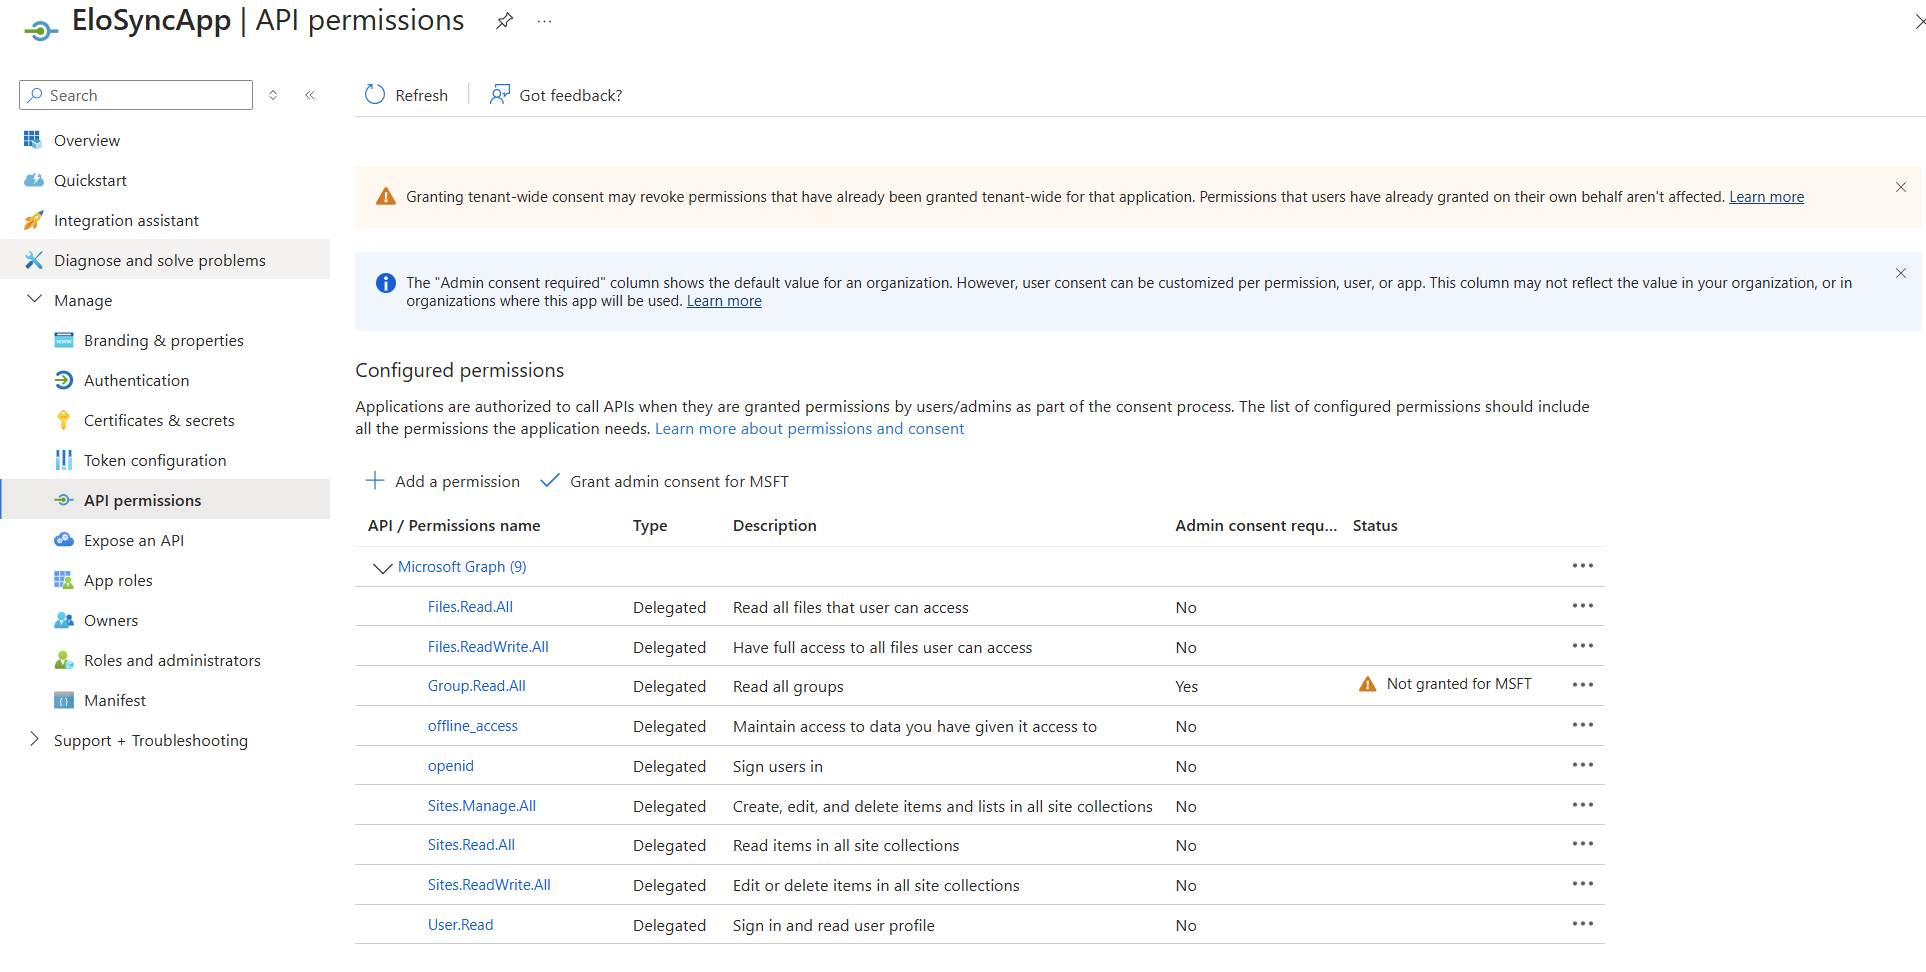Collapse the Microsoft Graph (9) group
This screenshot has width=1926, height=972.
click(382, 567)
